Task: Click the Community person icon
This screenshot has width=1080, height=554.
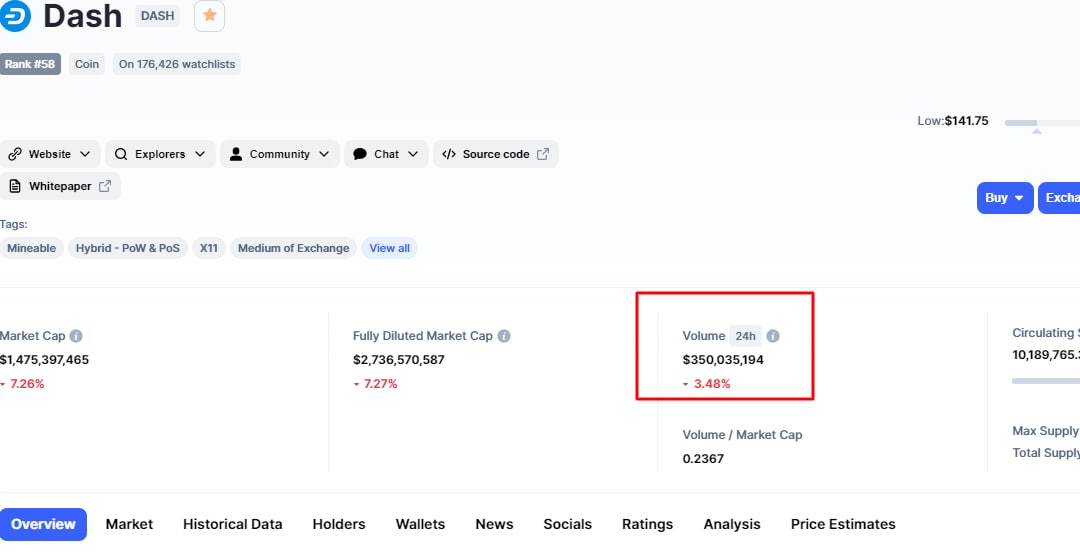Action: [x=236, y=154]
